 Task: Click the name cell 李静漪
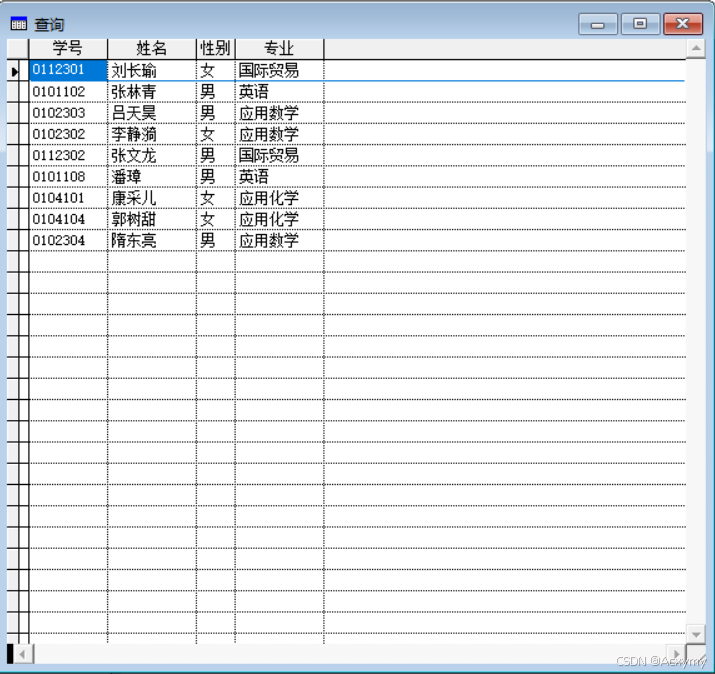click(152, 134)
